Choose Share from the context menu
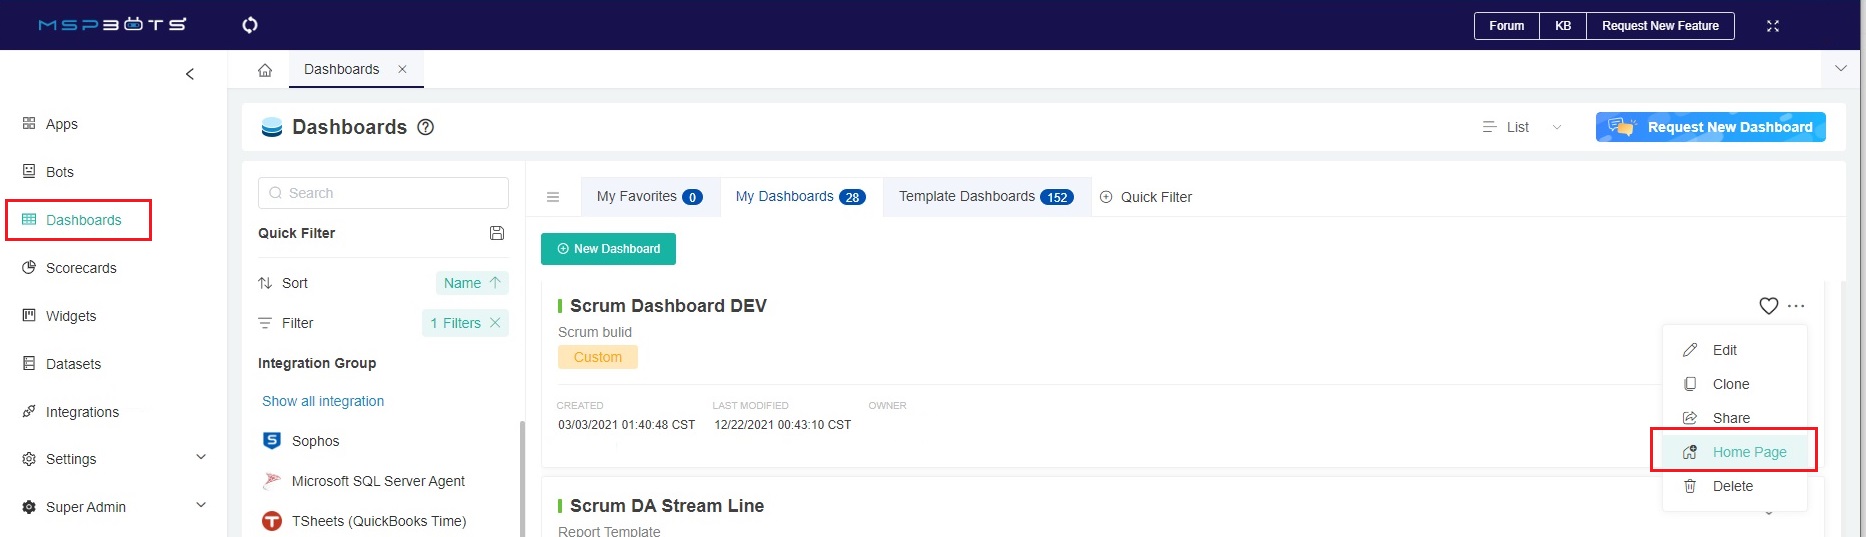 pyautogui.click(x=1735, y=418)
